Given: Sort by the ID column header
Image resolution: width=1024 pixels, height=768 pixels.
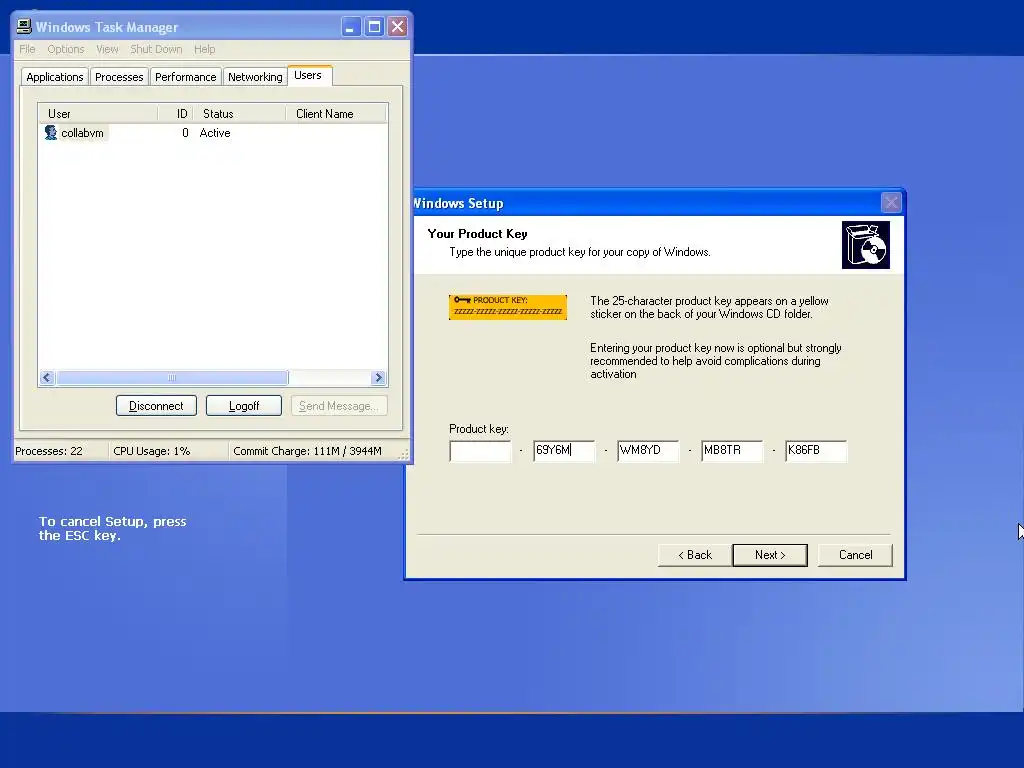Looking at the screenshot, I should (x=175, y=114).
